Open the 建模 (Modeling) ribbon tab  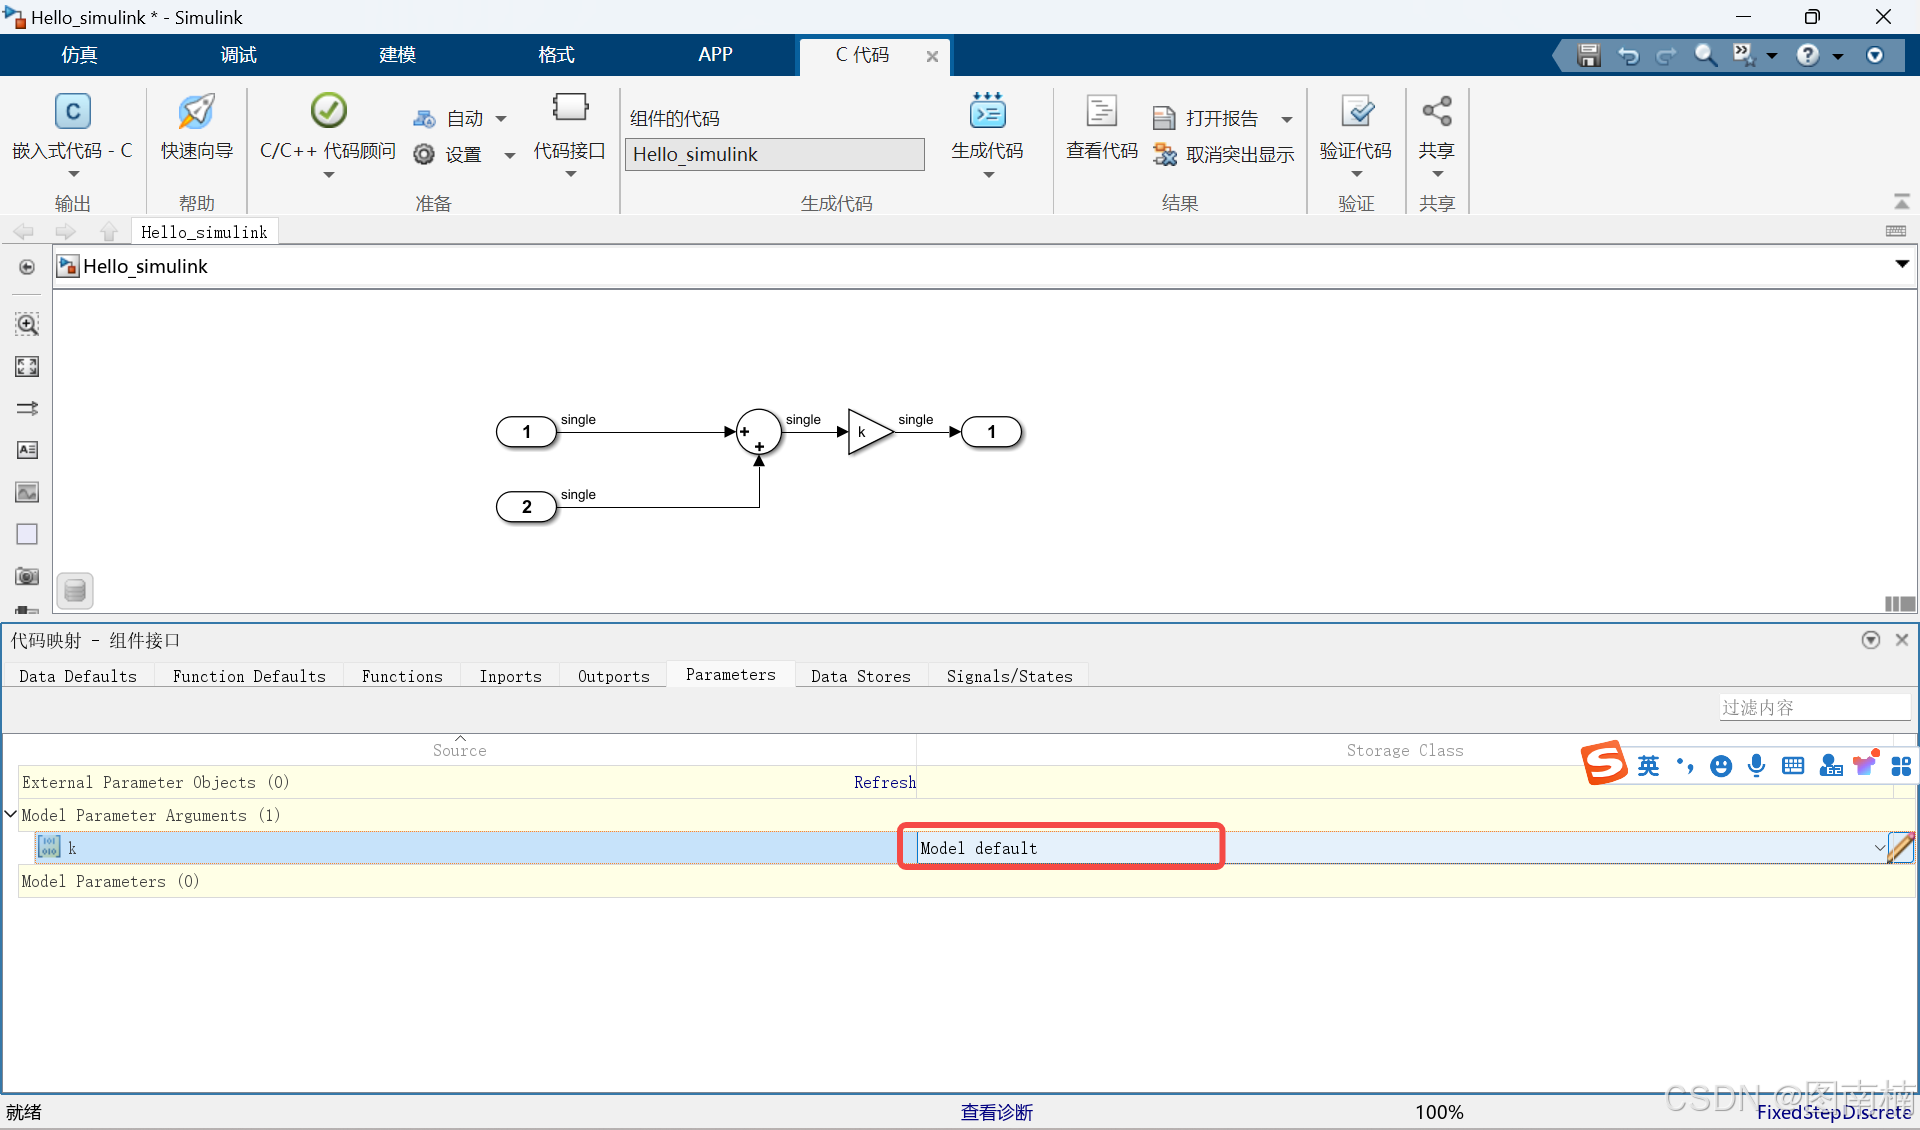click(x=397, y=55)
